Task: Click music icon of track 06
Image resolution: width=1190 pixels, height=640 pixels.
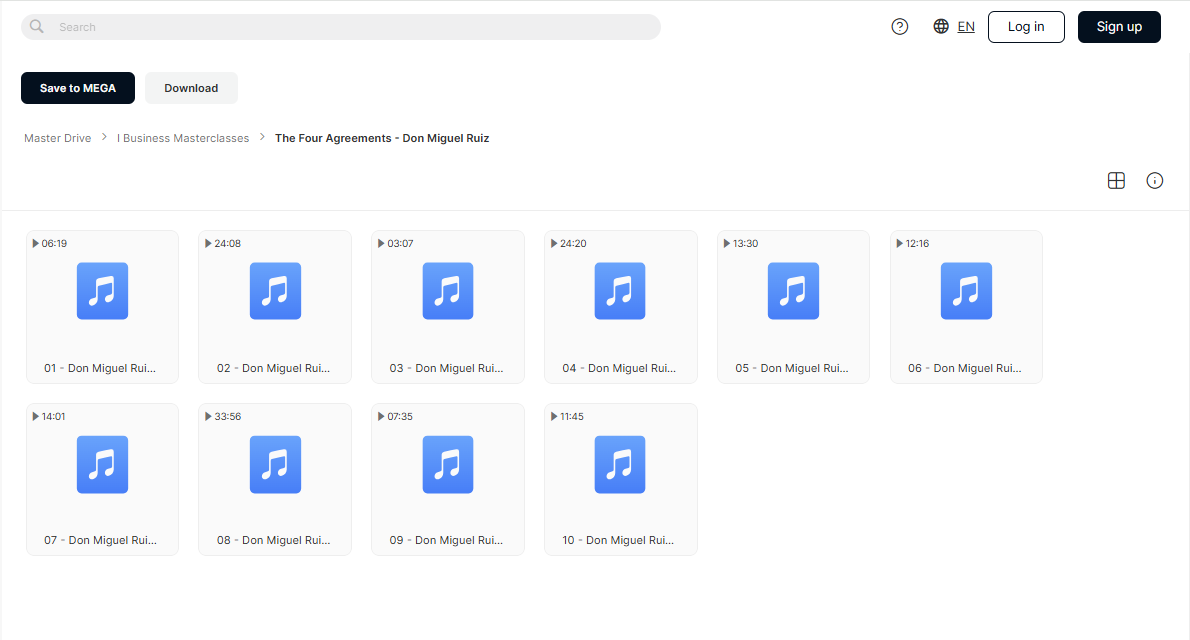Action: [x=966, y=291]
